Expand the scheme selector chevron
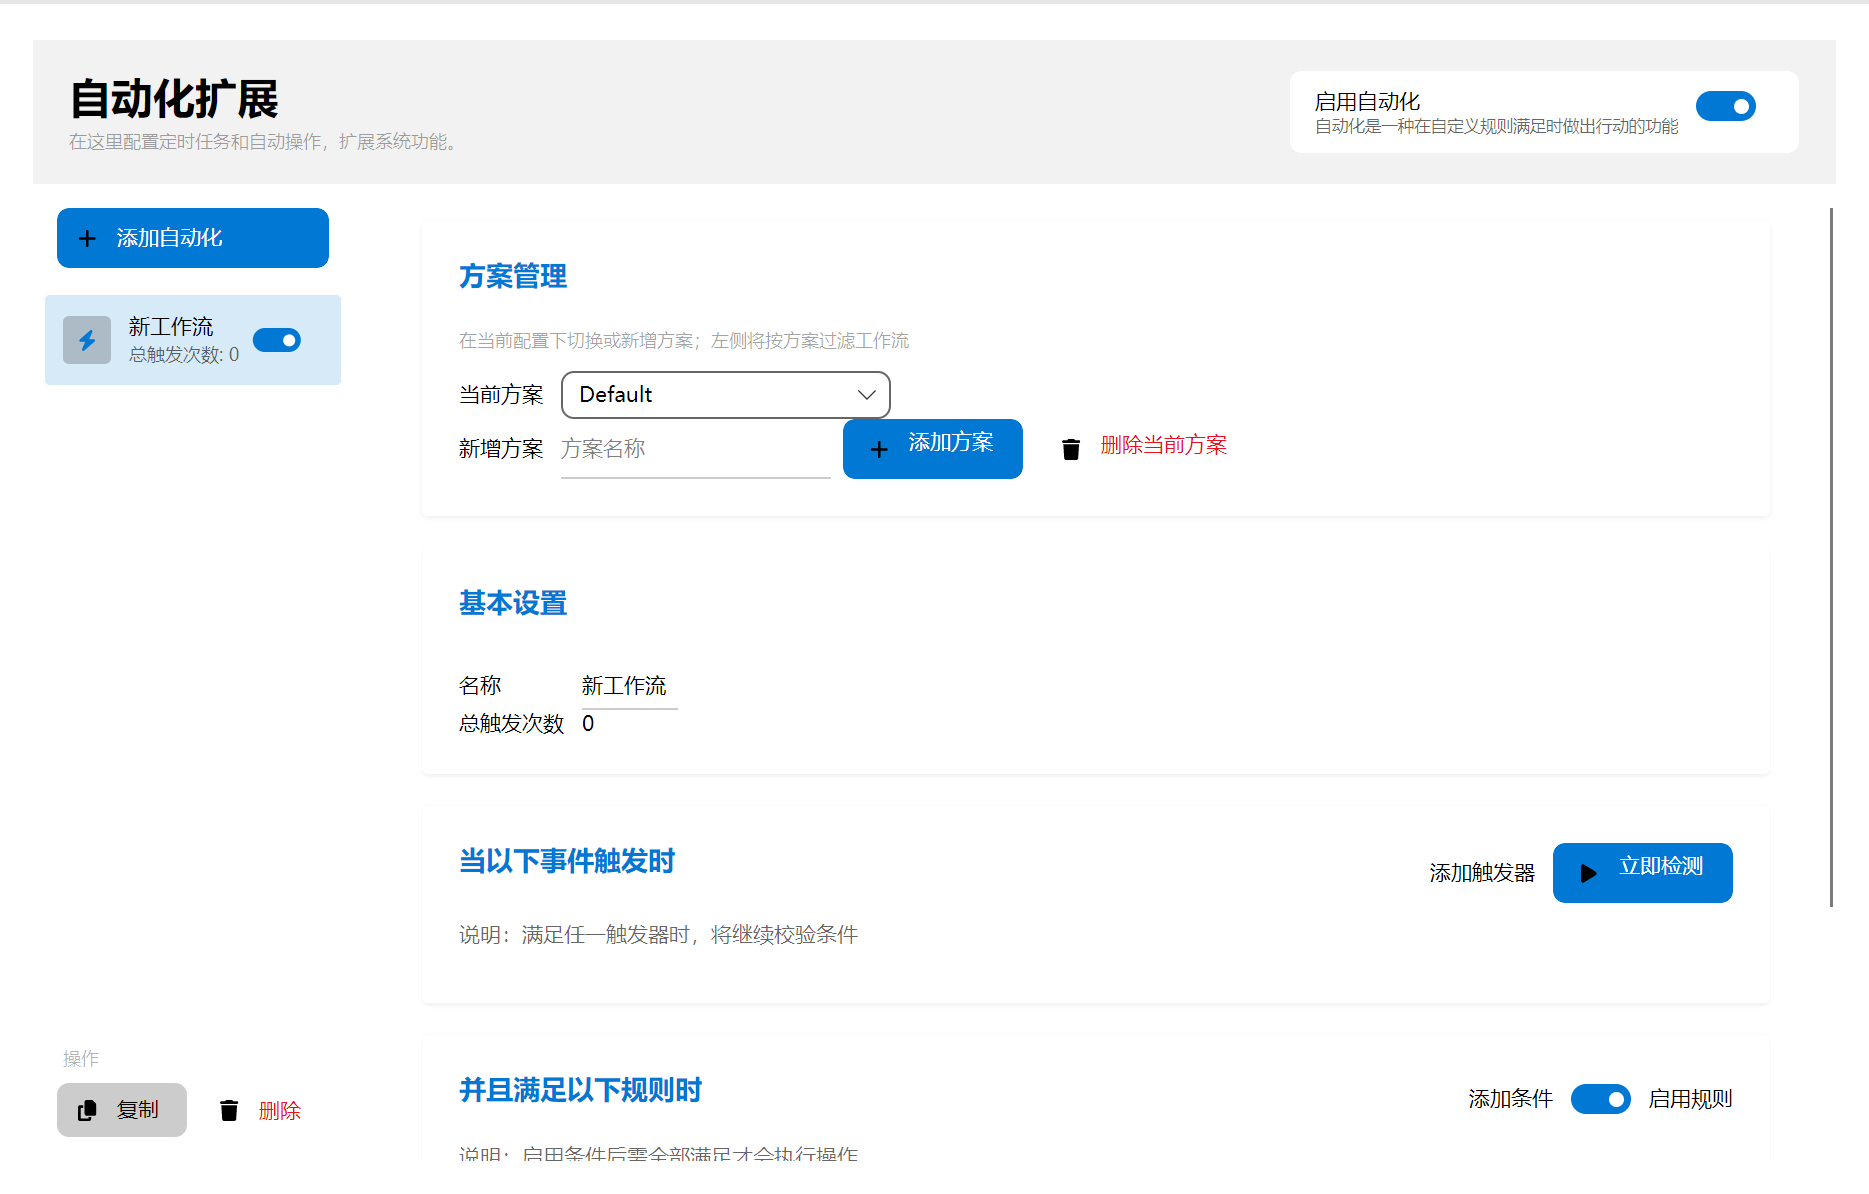The height and width of the screenshot is (1194, 1869). (x=864, y=395)
